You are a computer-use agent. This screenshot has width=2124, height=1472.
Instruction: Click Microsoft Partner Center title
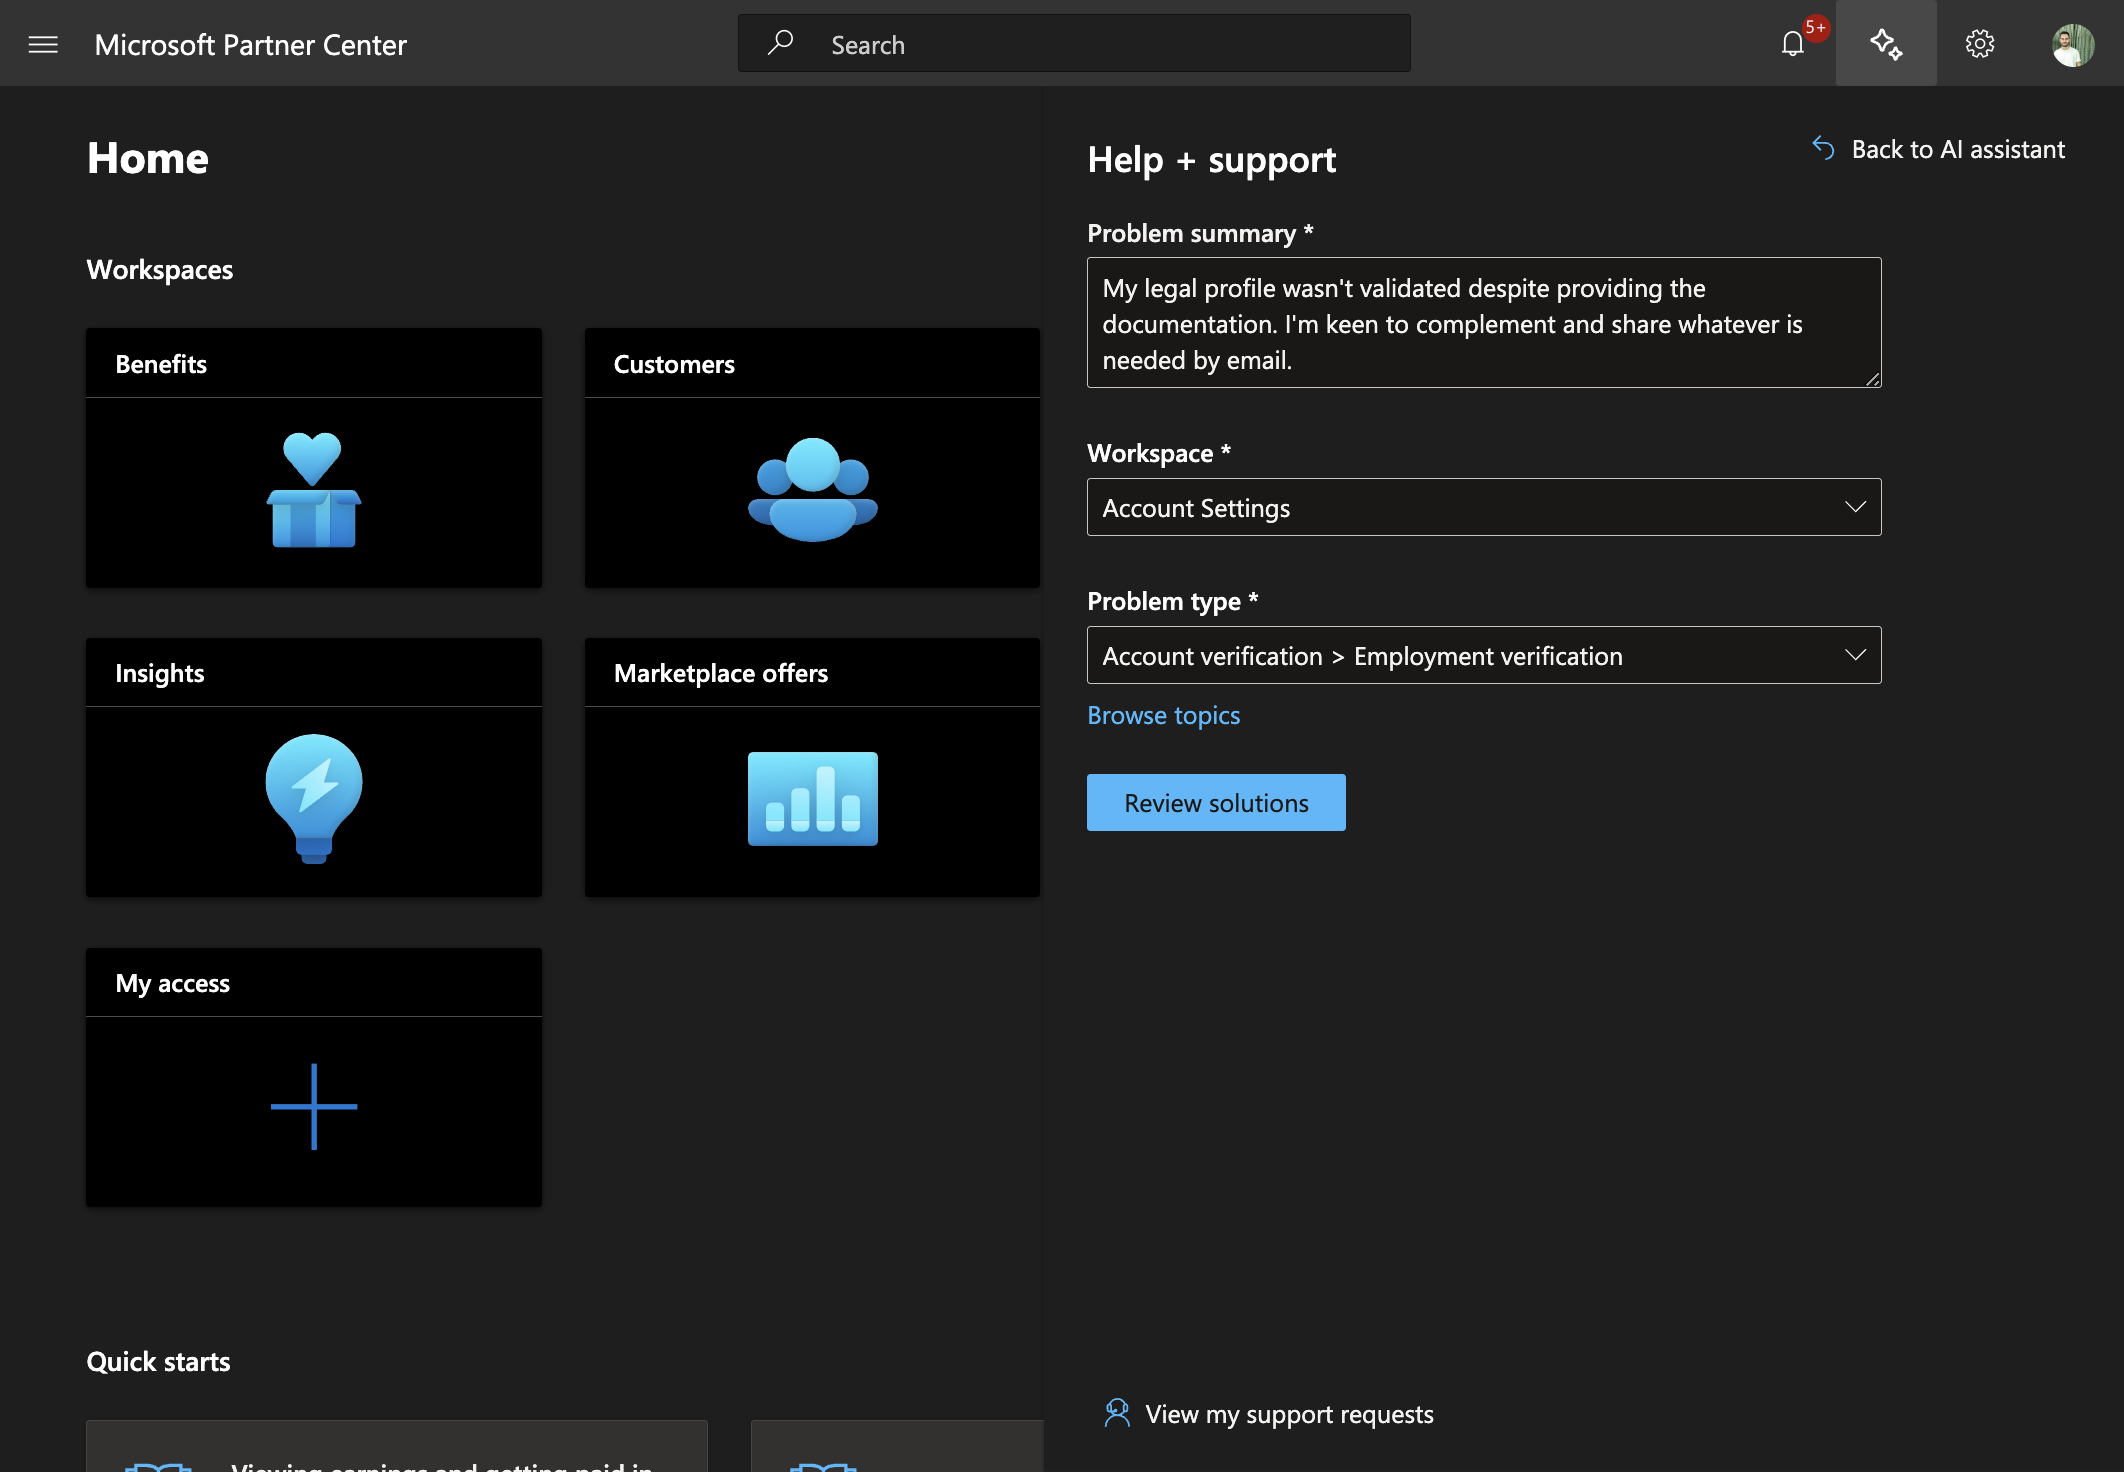point(250,45)
